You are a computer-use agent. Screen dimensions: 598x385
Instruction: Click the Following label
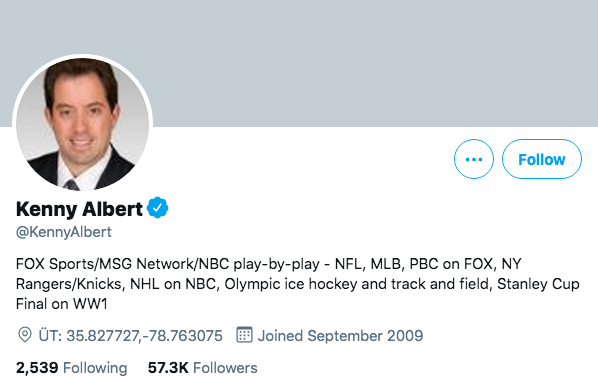coord(95,368)
